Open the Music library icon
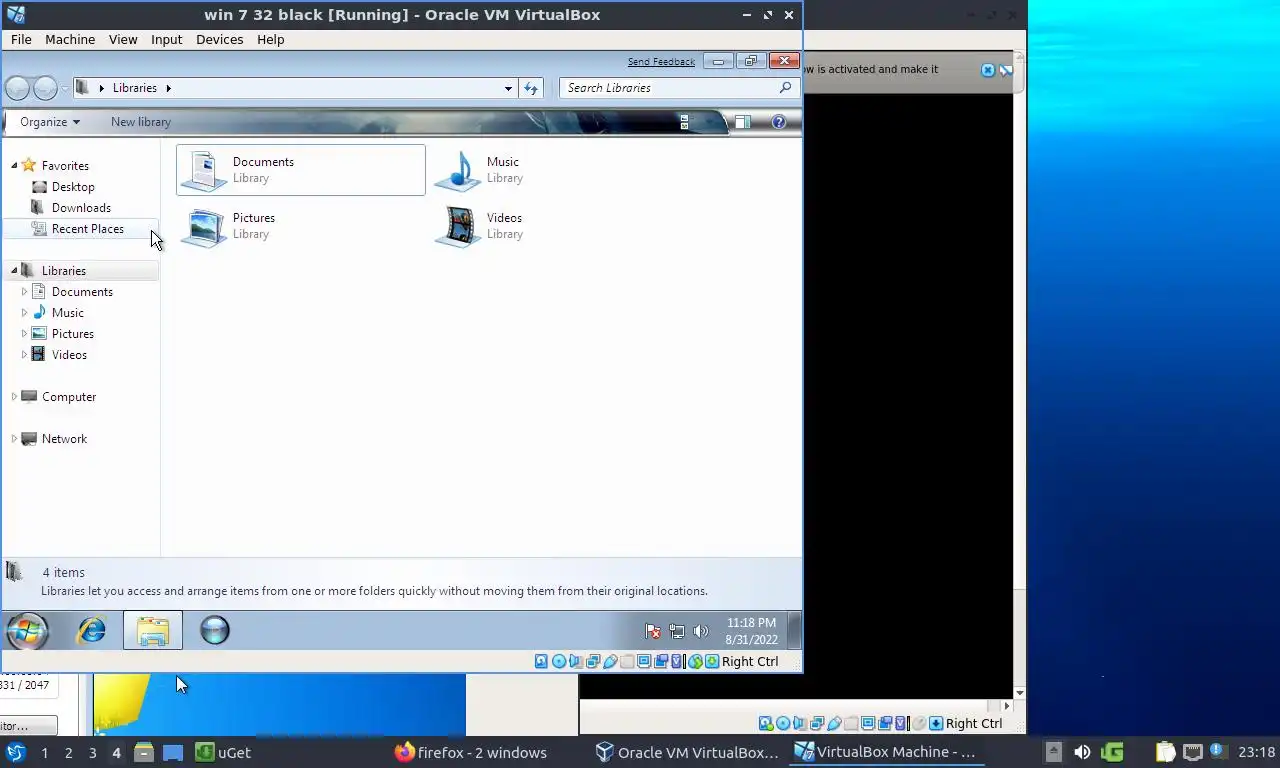The height and width of the screenshot is (768, 1280). [x=458, y=170]
